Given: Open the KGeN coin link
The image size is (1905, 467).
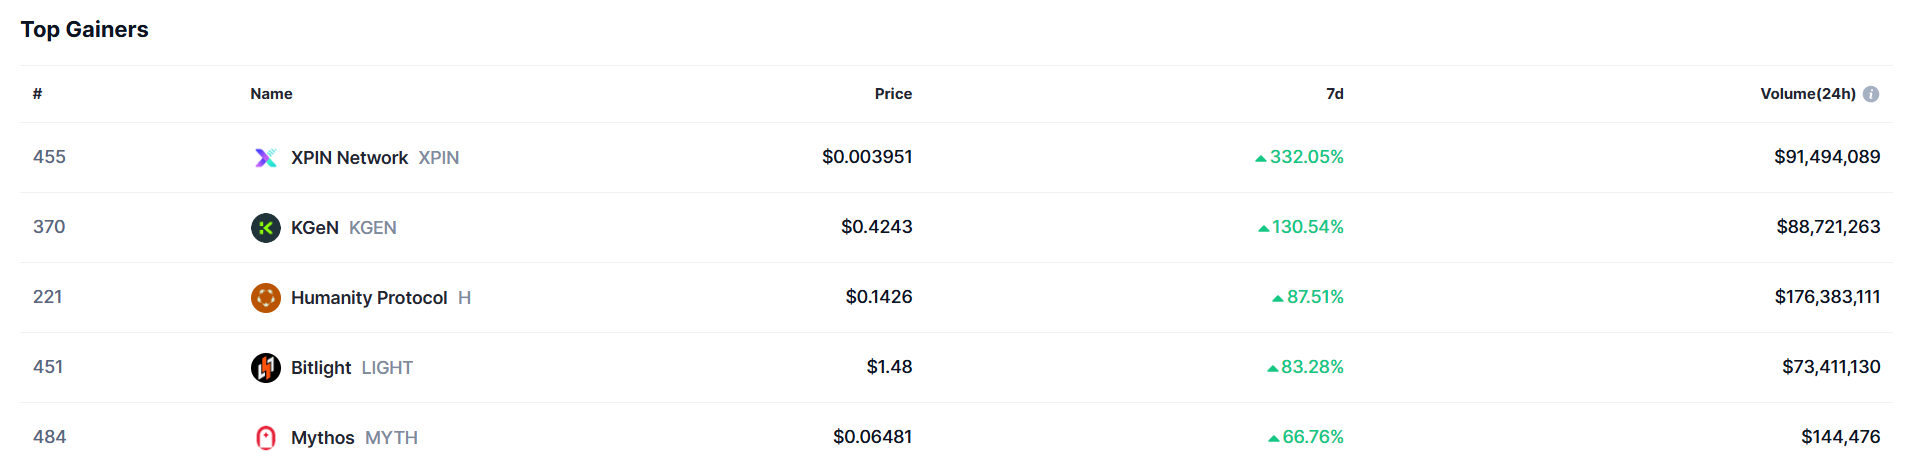Looking at the screenshot, I should click(314, 228).
